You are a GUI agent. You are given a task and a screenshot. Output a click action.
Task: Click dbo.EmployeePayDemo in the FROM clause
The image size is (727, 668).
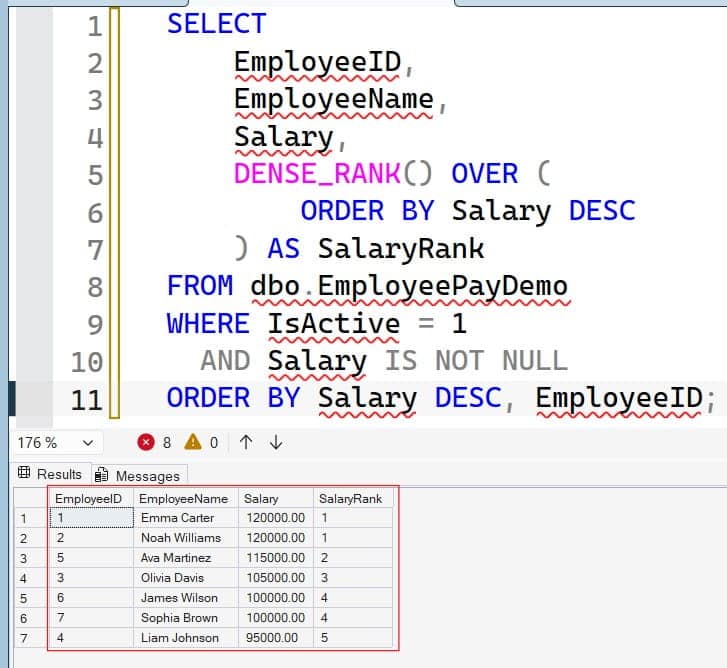click(409, 286)
